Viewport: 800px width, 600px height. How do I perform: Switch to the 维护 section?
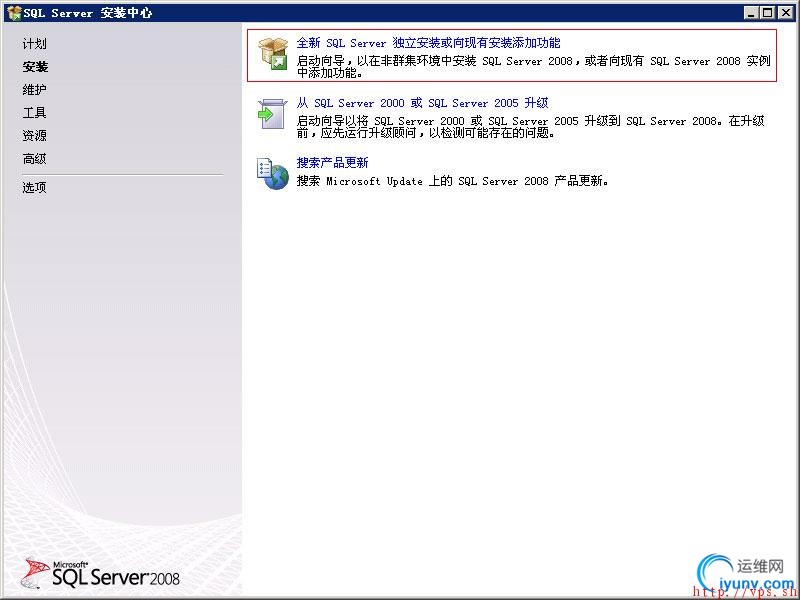coord(35,90)
